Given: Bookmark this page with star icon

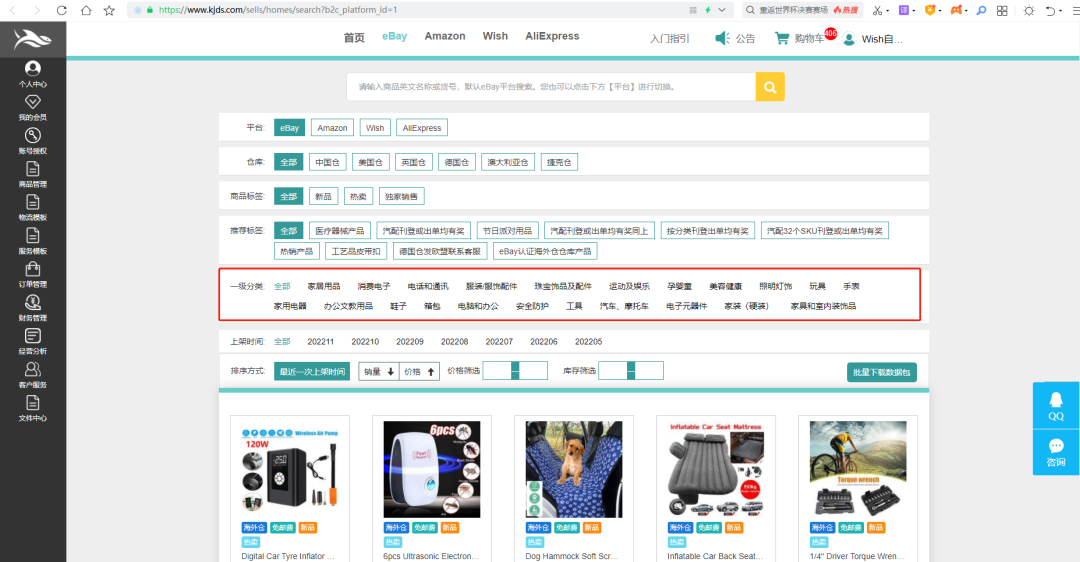Looking at the screenshot, I should [x=109, y=10].
